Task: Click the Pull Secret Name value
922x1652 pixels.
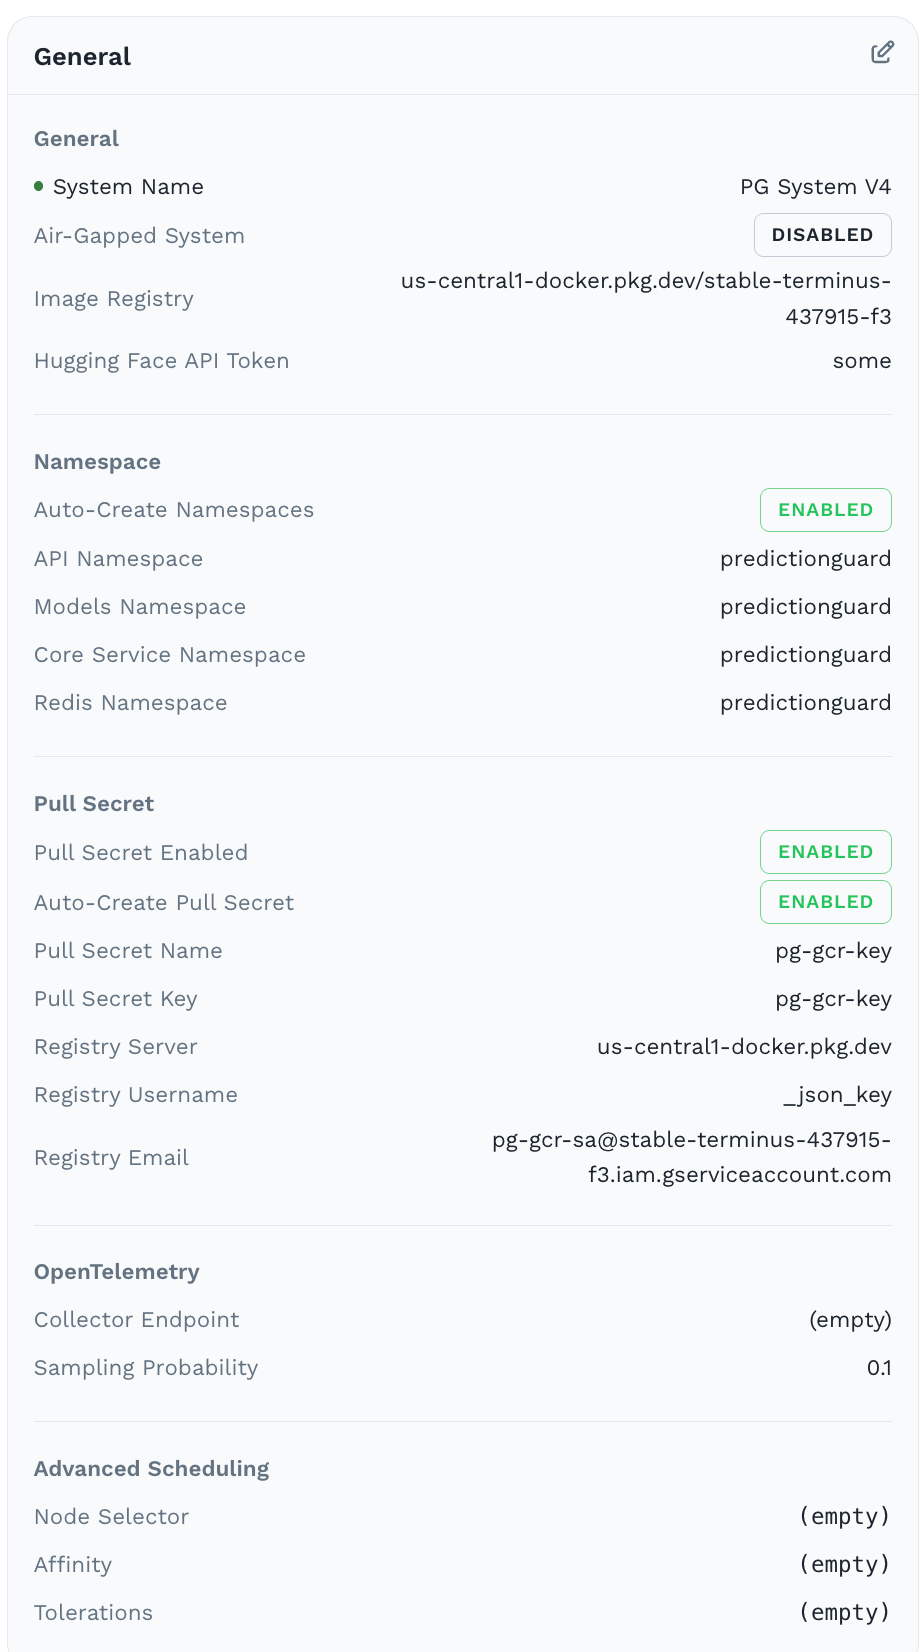Action: point(833,951)
